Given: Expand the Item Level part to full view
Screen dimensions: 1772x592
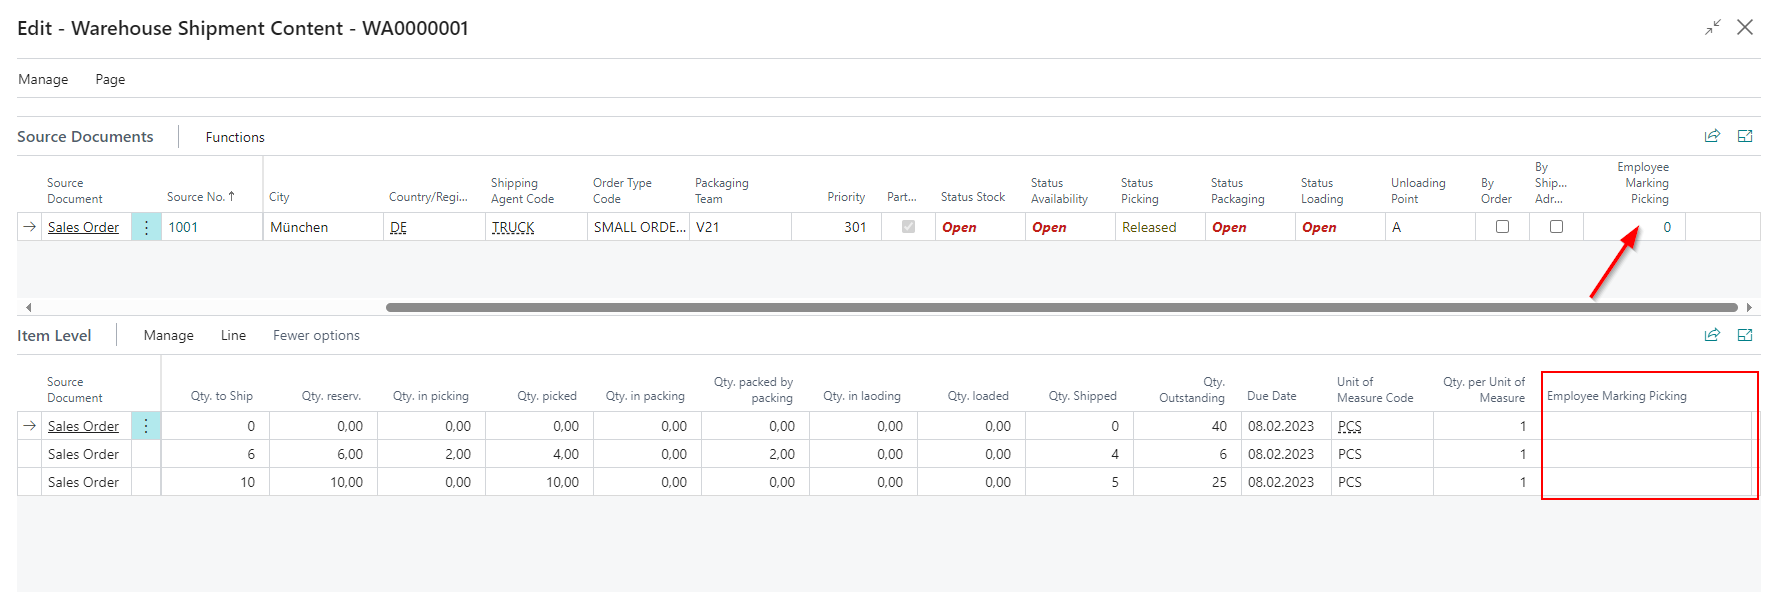Looking at the screenshot, I should coord(1745,335).
